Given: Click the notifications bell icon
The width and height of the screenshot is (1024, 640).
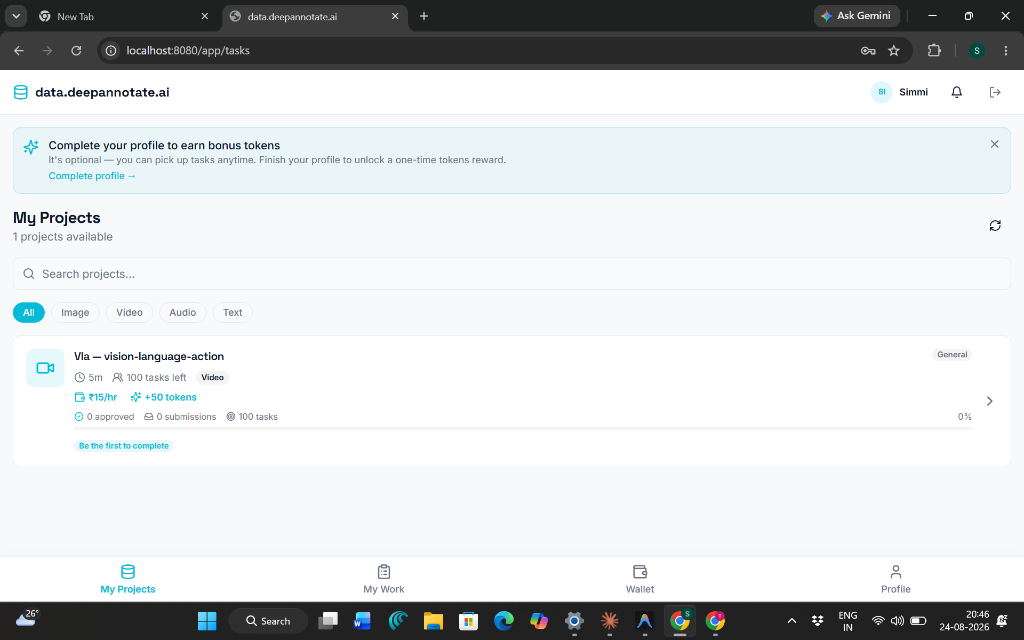Looking at the screenshot, I should click(956, 92).
